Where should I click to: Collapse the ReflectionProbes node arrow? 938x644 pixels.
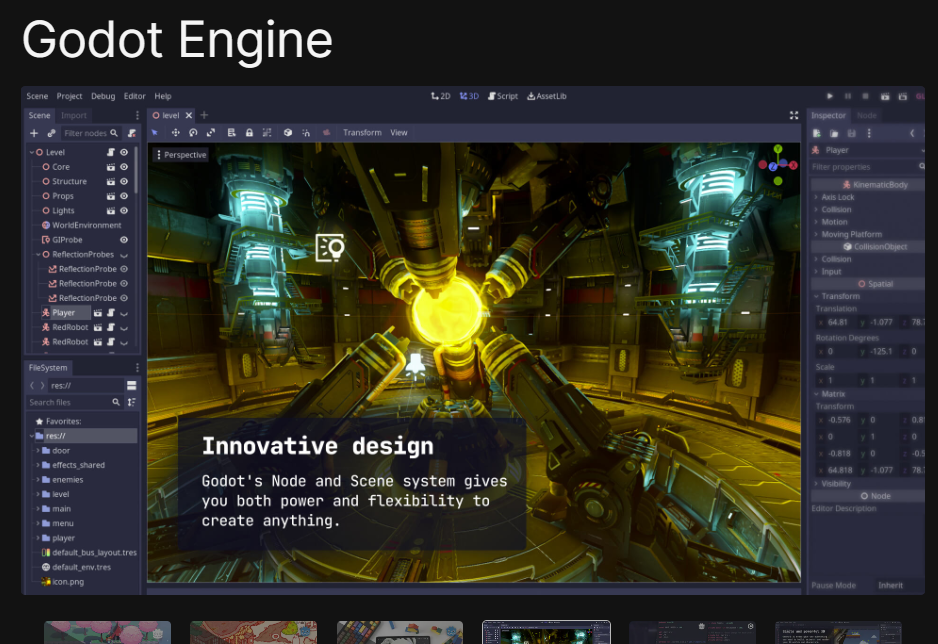[38, 255]
